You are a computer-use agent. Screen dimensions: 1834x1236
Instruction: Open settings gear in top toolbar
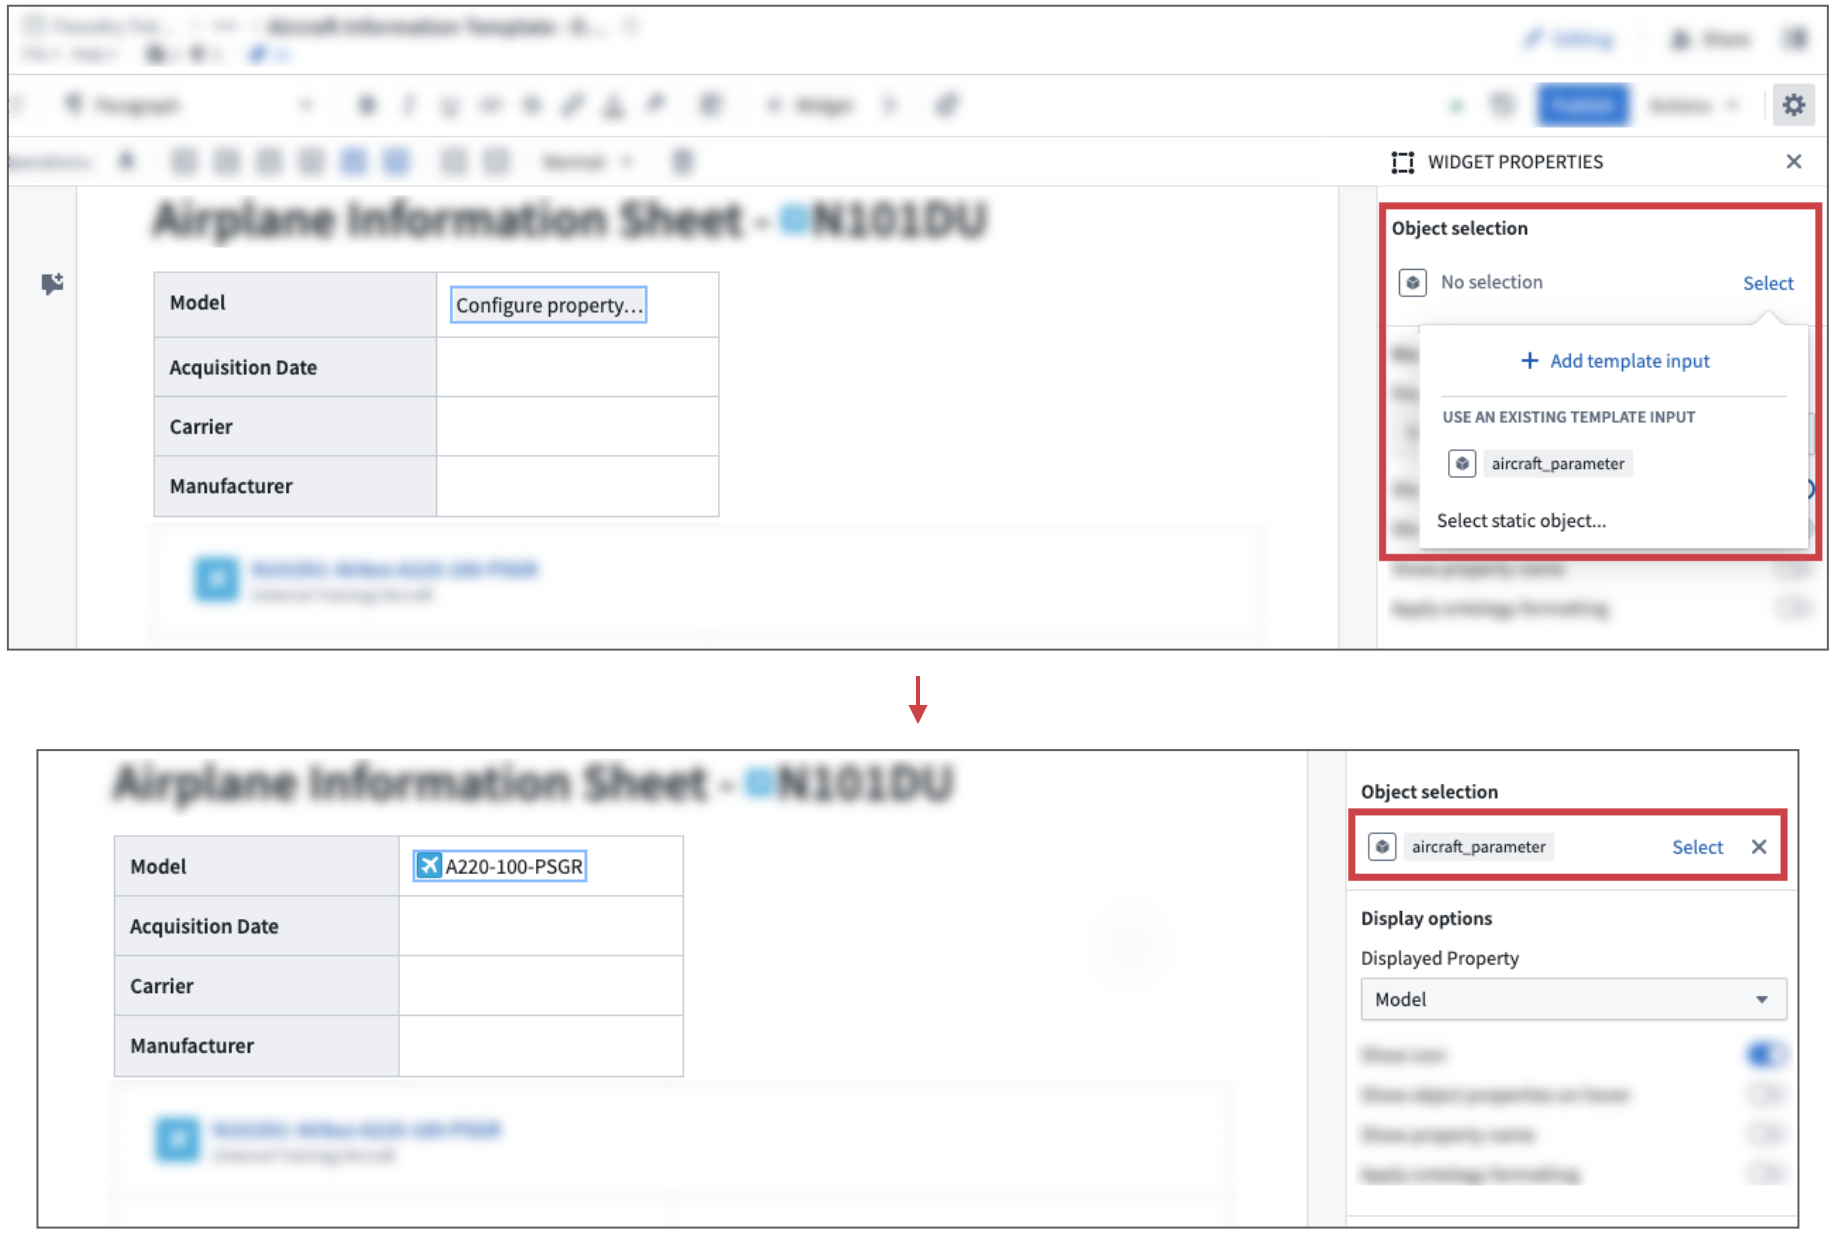(1793, 105)
